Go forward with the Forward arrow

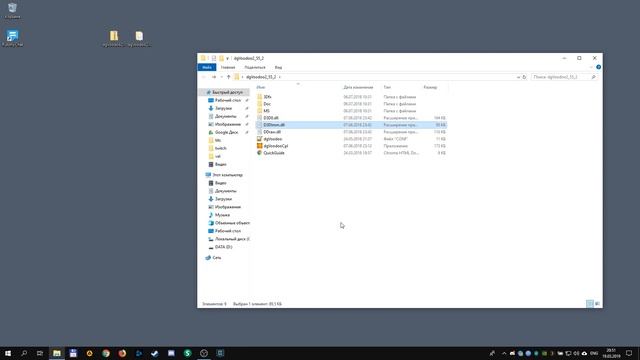pos(213,77)
